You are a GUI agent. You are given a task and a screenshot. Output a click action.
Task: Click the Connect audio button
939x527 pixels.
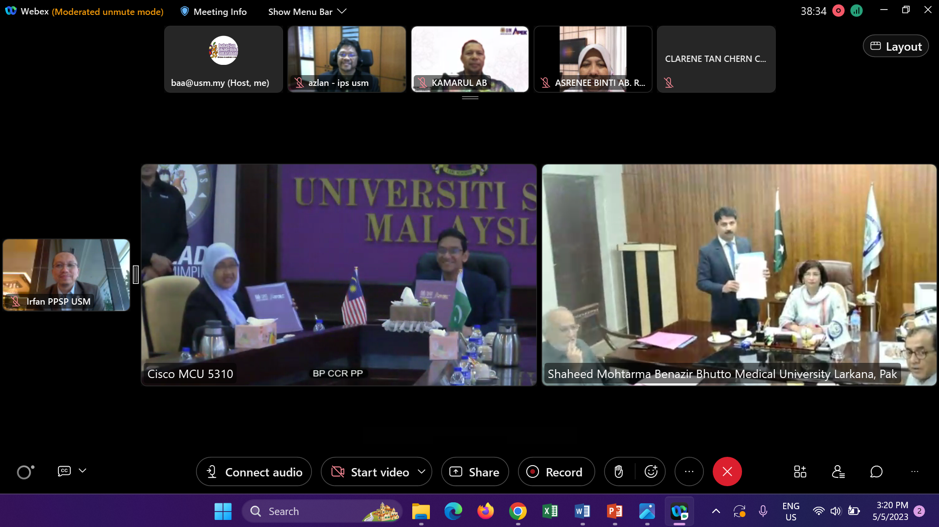[254, 472]
